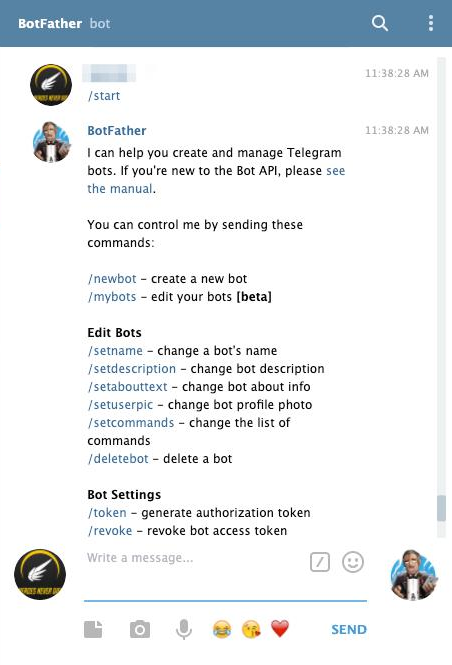Click the /mybots command link

(112, 296)
